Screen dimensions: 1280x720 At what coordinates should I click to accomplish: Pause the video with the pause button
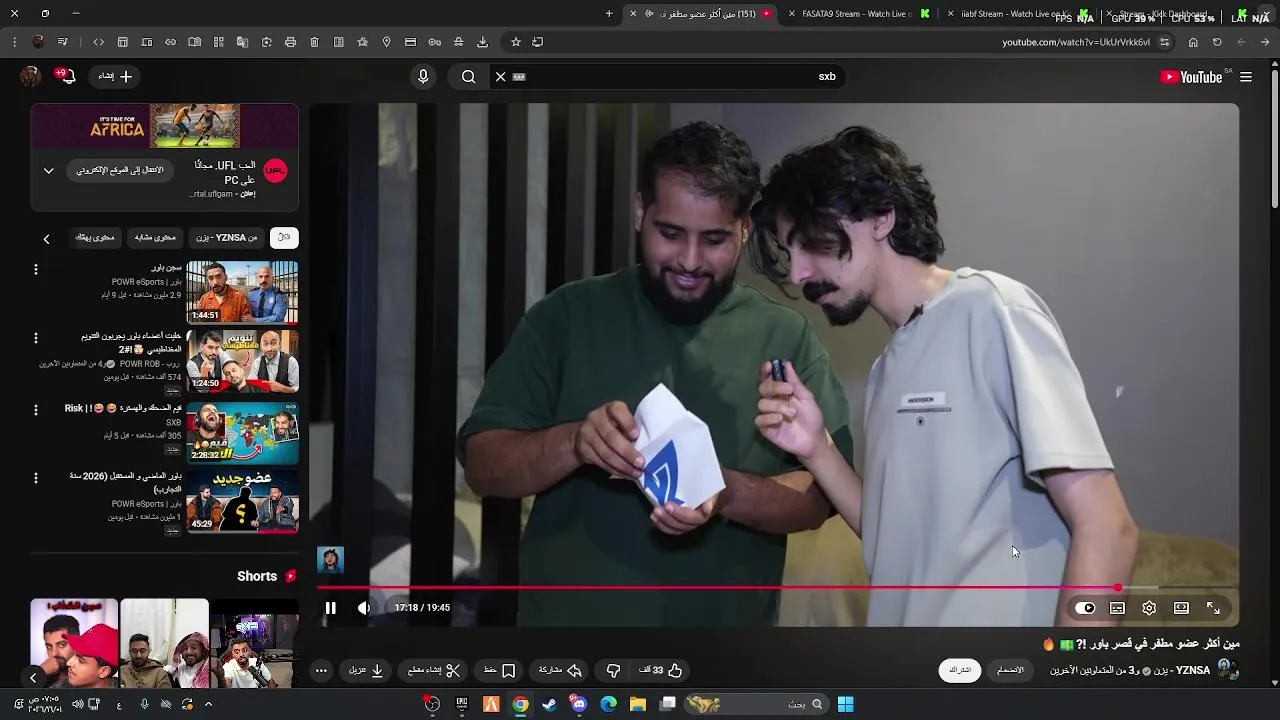[x=330, y=608]
